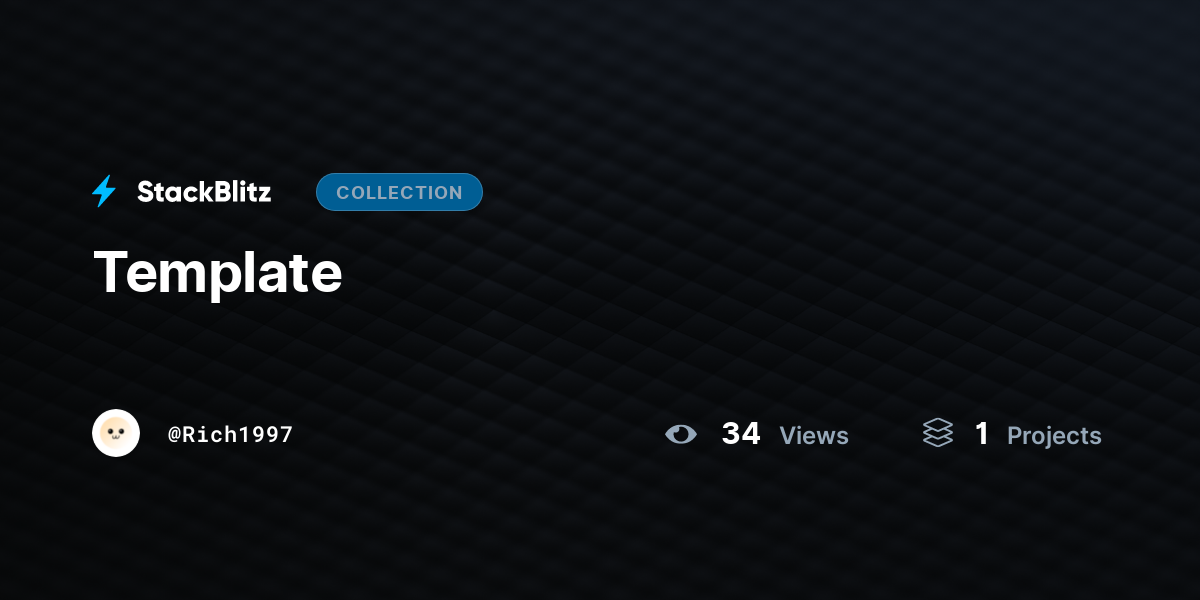1200x600 pixels.
Task: Click the 34 views count number
Action: click(741, 434)
